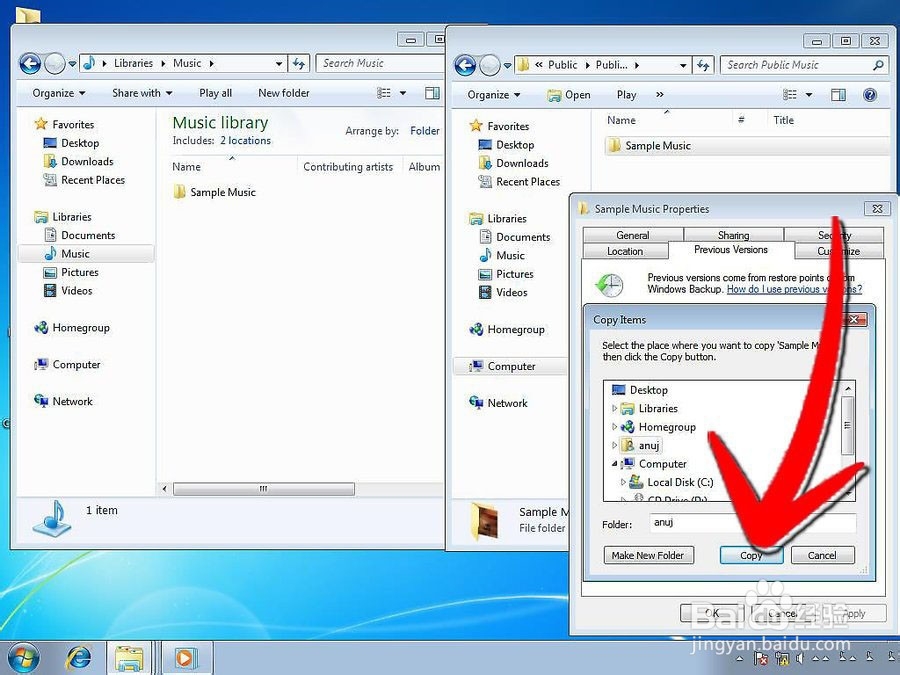Click vertical scrollbar in Copy Items tree
Image resolution: width=900 pixels, height=675 pixels.
847,425
